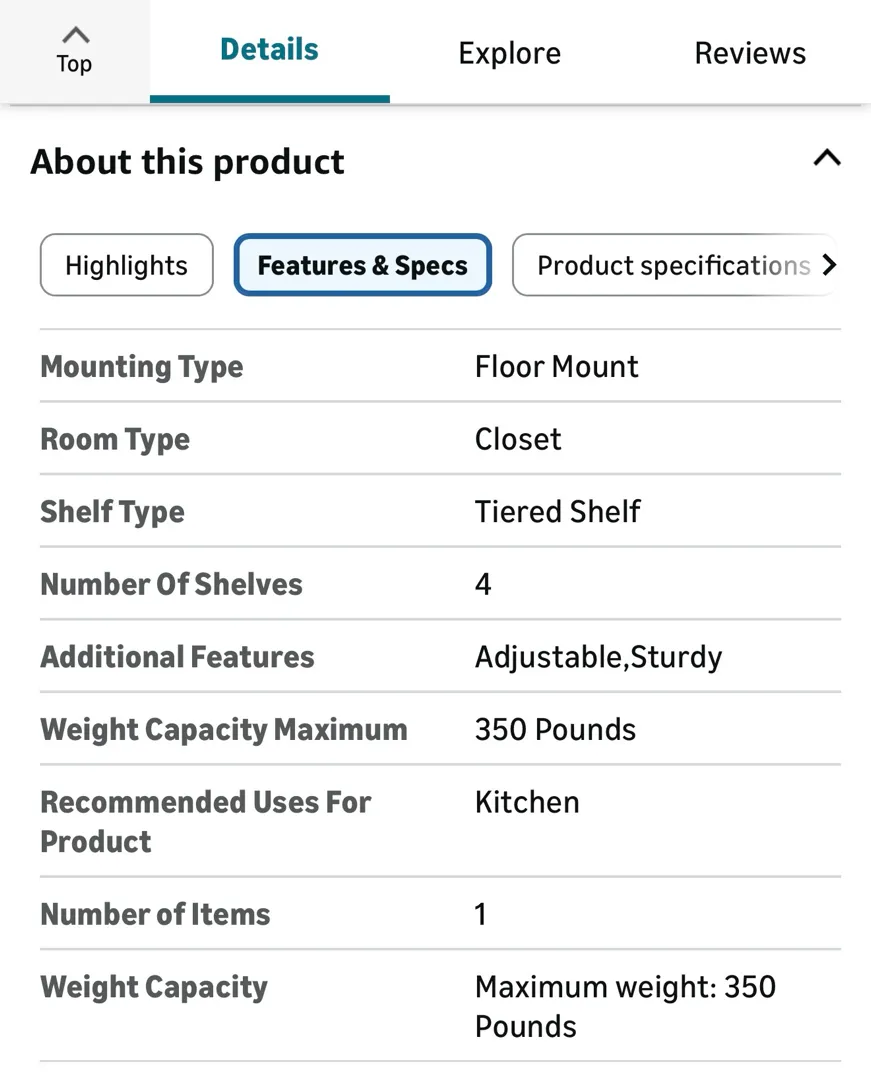Click the Adjustable,Sturdy features value
Screen dimensions: 871x1080
tap(598, 657)
